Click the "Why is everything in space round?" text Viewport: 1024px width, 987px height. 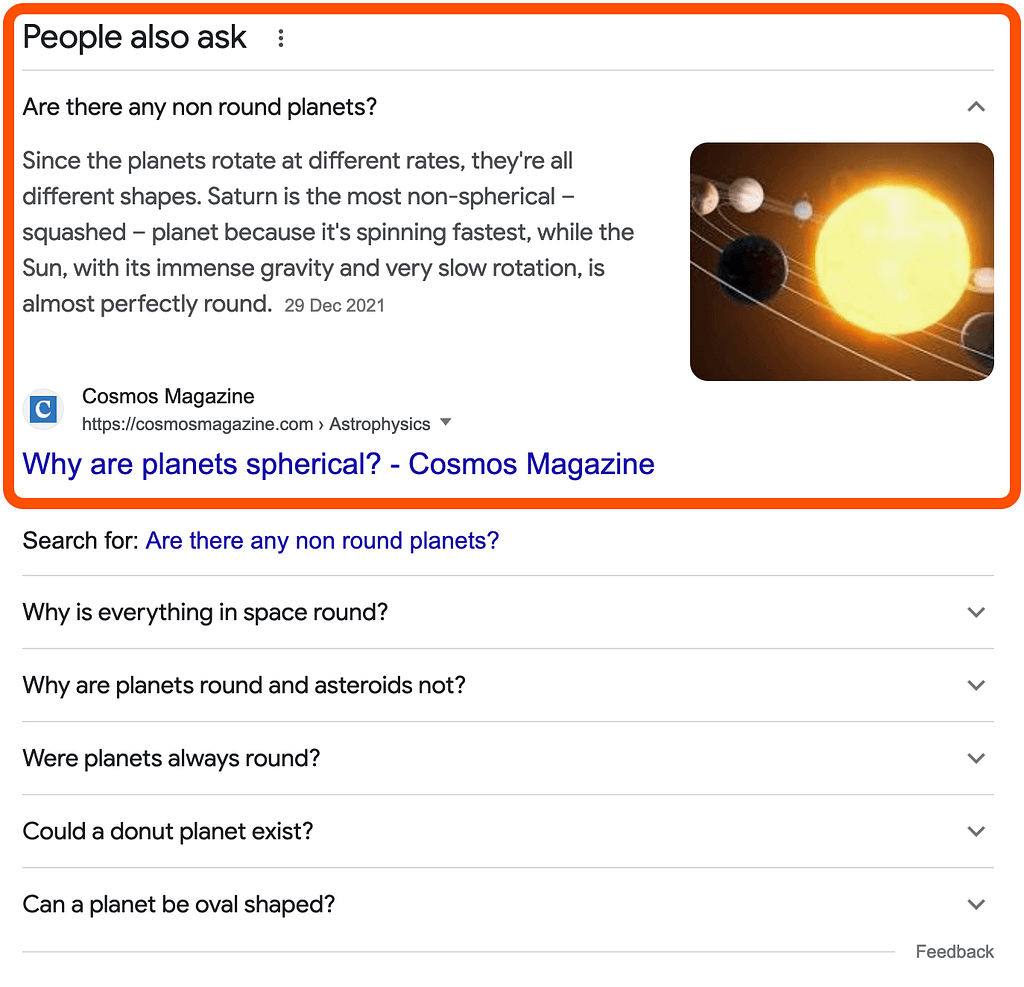tap(205, 612)
